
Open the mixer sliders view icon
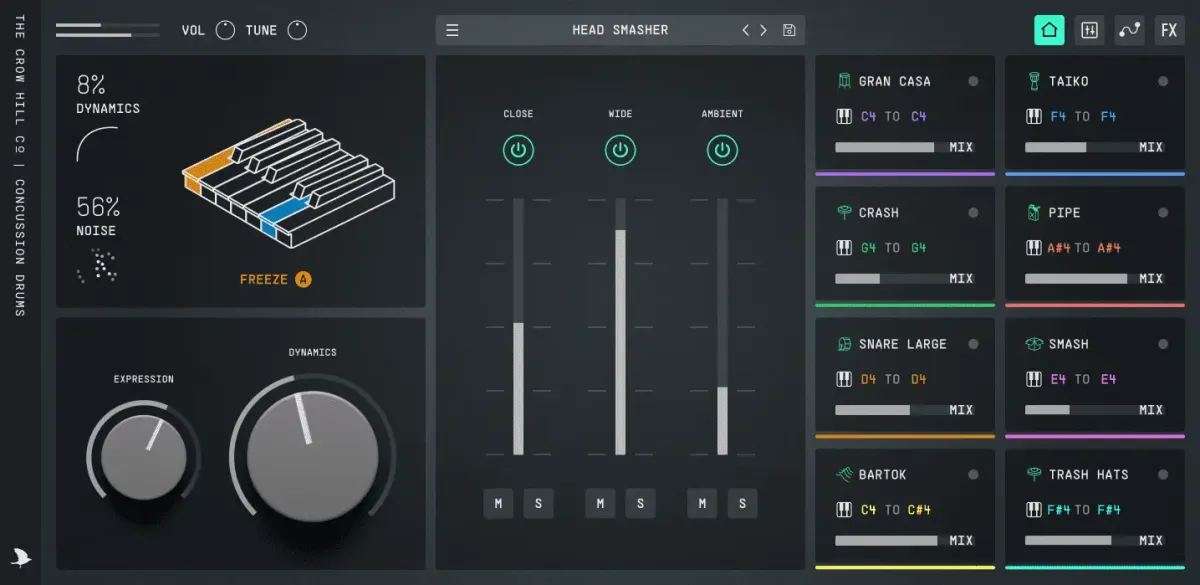coord(1090,30)
